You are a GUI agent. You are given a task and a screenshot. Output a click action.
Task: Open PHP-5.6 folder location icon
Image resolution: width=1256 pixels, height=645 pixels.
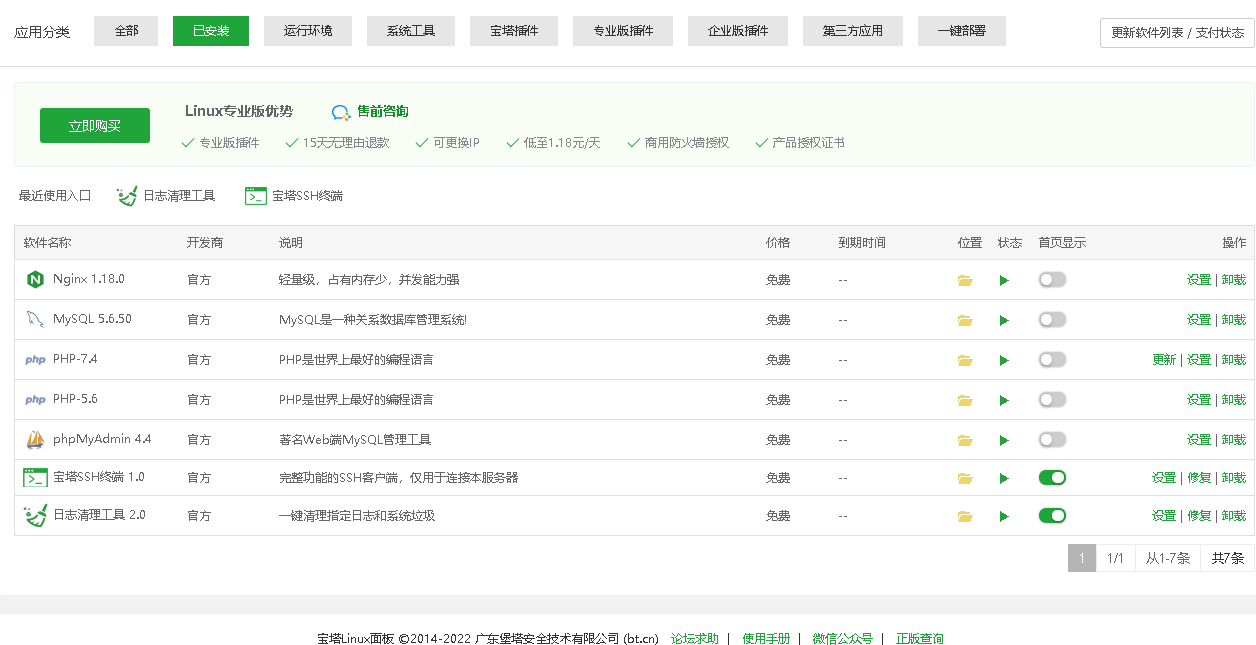click(965, 400)
